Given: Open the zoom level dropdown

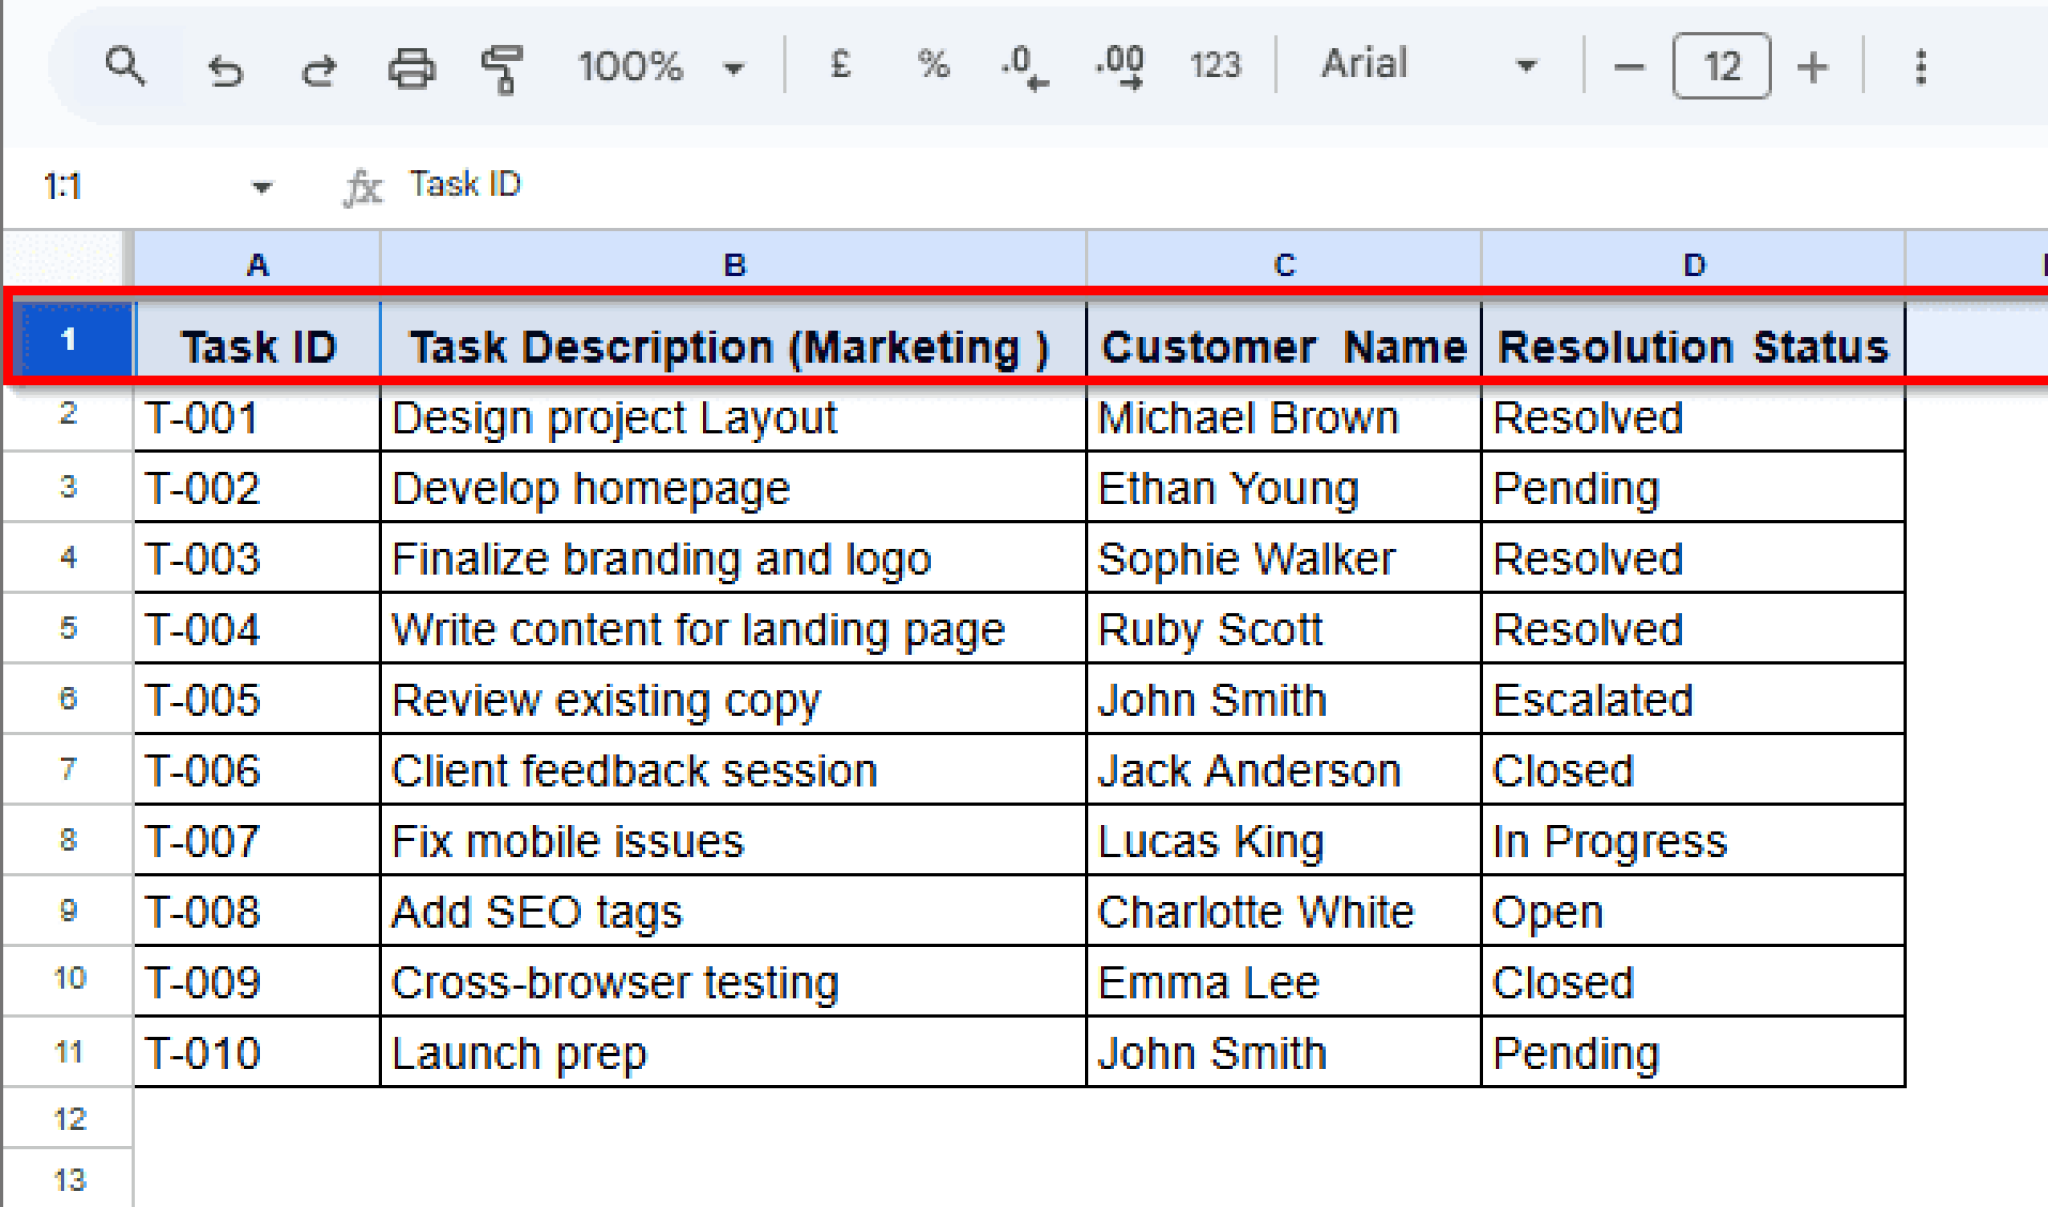Looking at the screenshot, I should (733, 67).
